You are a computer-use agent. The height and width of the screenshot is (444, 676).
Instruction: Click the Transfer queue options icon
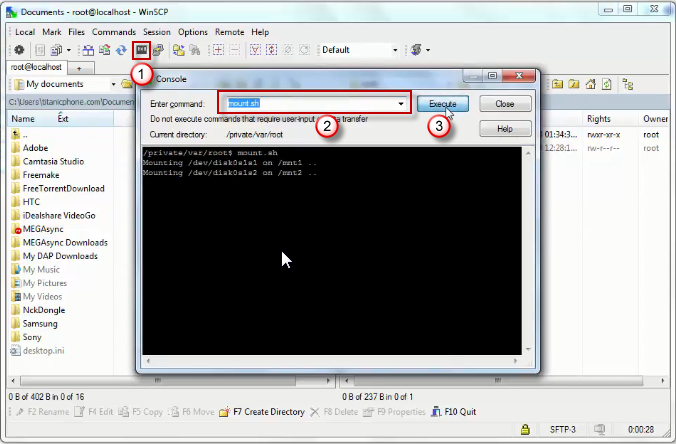pyautogui.click(x=56, y=50)
